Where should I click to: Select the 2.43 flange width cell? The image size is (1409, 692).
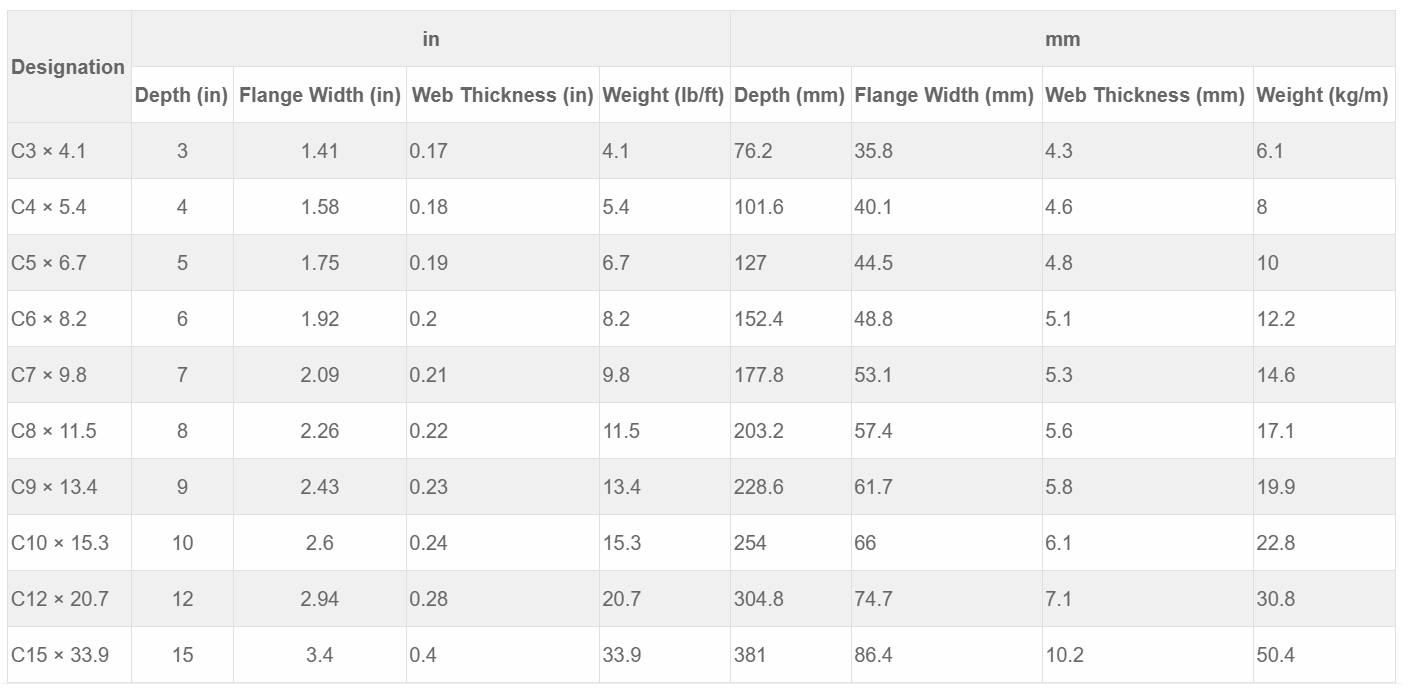coord(320,487)
